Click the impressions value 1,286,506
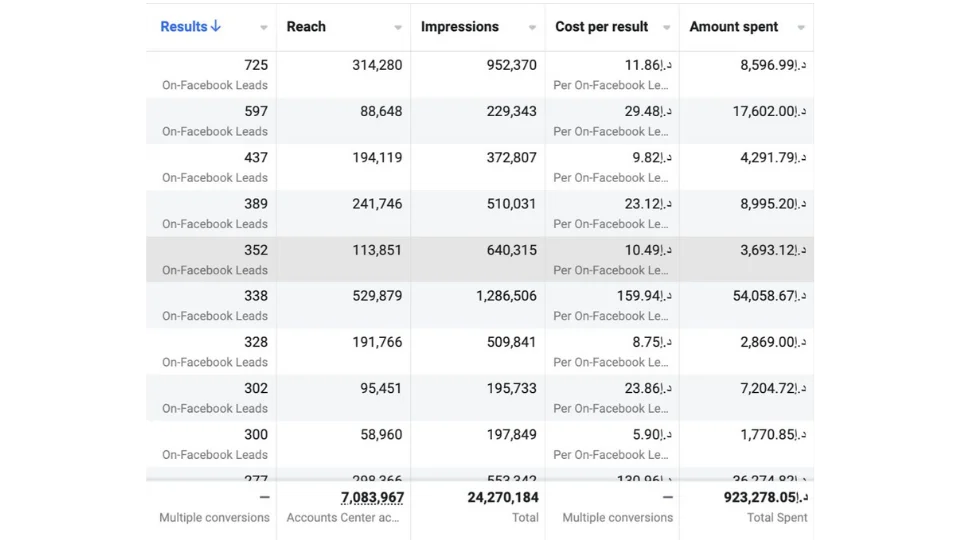 pos(506,296)
